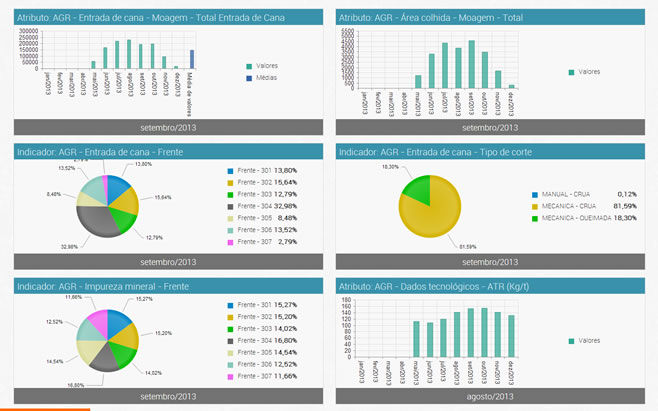Click the Entrada de cana - Tipo de corte header
658x411 pixels.
pyautogui.click(x=490, y=152)
